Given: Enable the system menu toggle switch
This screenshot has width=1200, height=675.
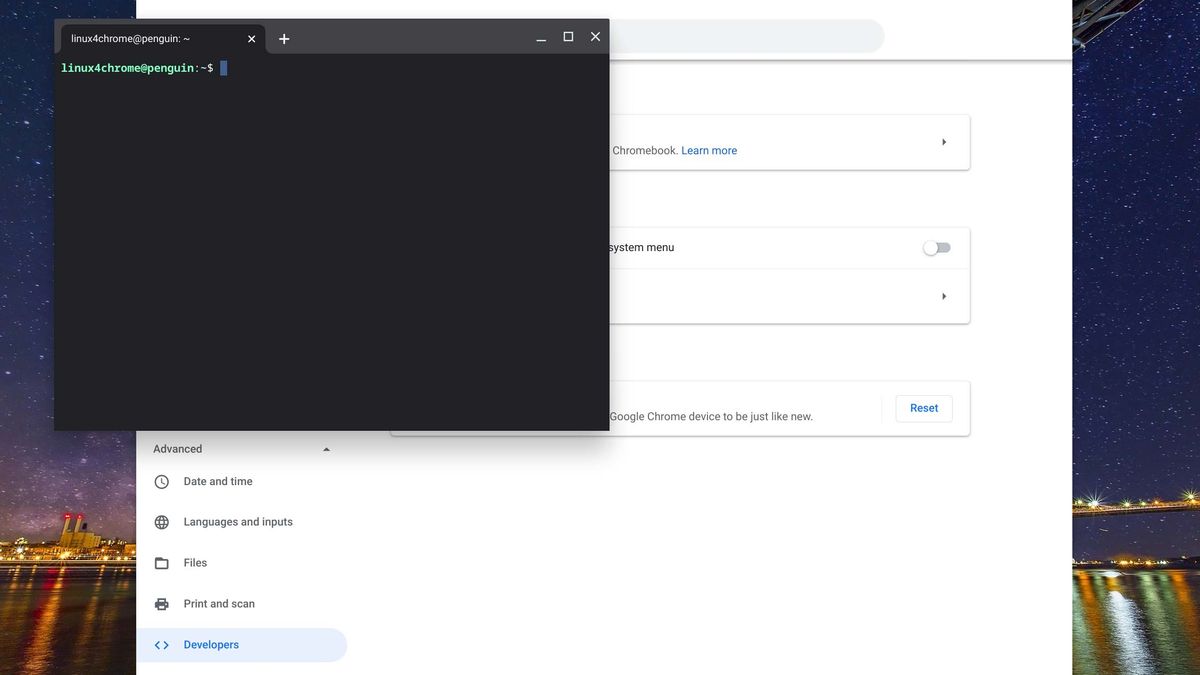Looking at the screenshot, I should (935, 247).
